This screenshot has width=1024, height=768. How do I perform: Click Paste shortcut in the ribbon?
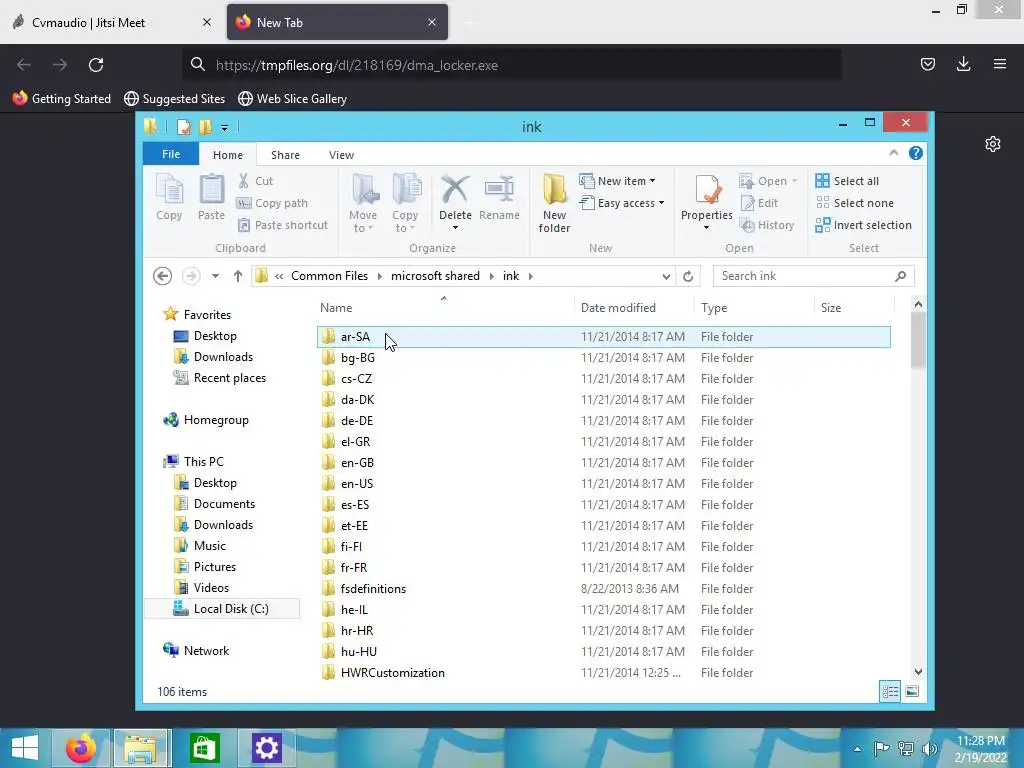(282, 225)
